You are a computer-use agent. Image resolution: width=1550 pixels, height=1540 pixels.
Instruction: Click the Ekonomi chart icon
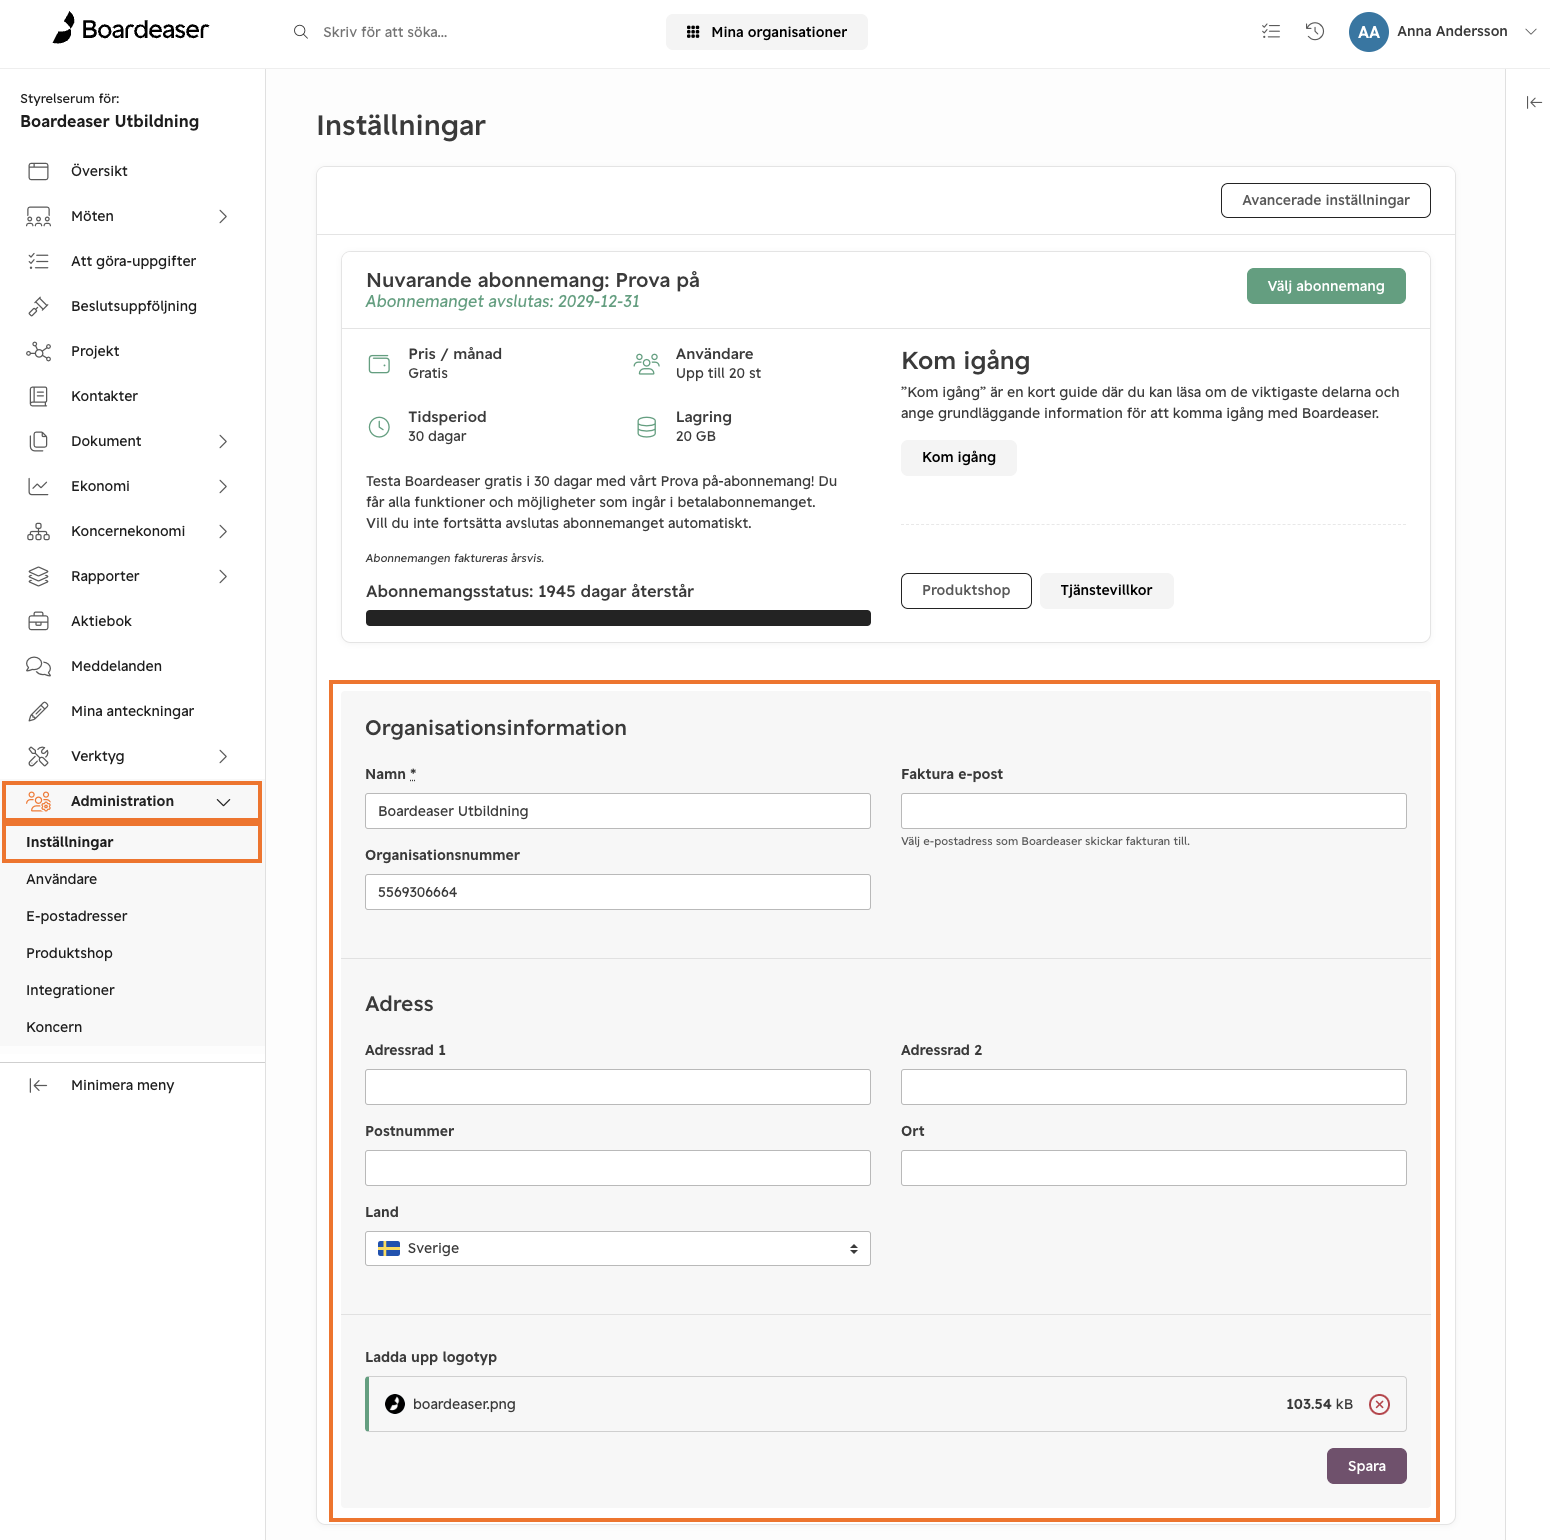38,486
